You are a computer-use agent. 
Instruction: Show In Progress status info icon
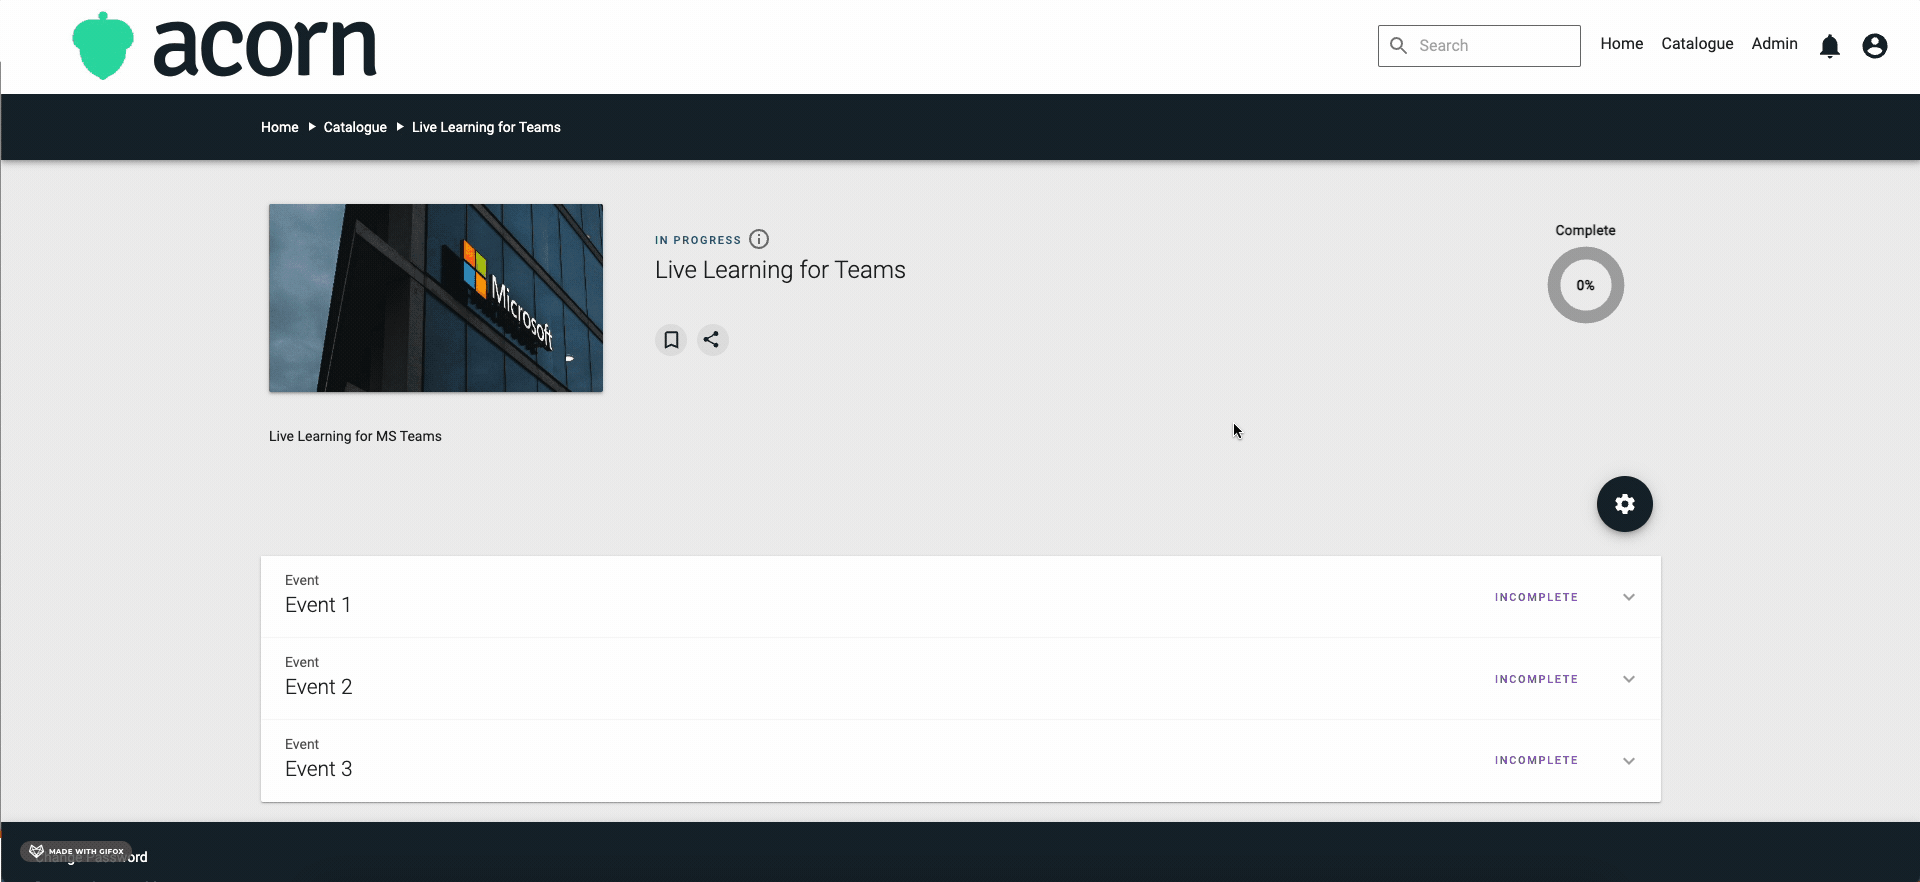coord(759,239)
